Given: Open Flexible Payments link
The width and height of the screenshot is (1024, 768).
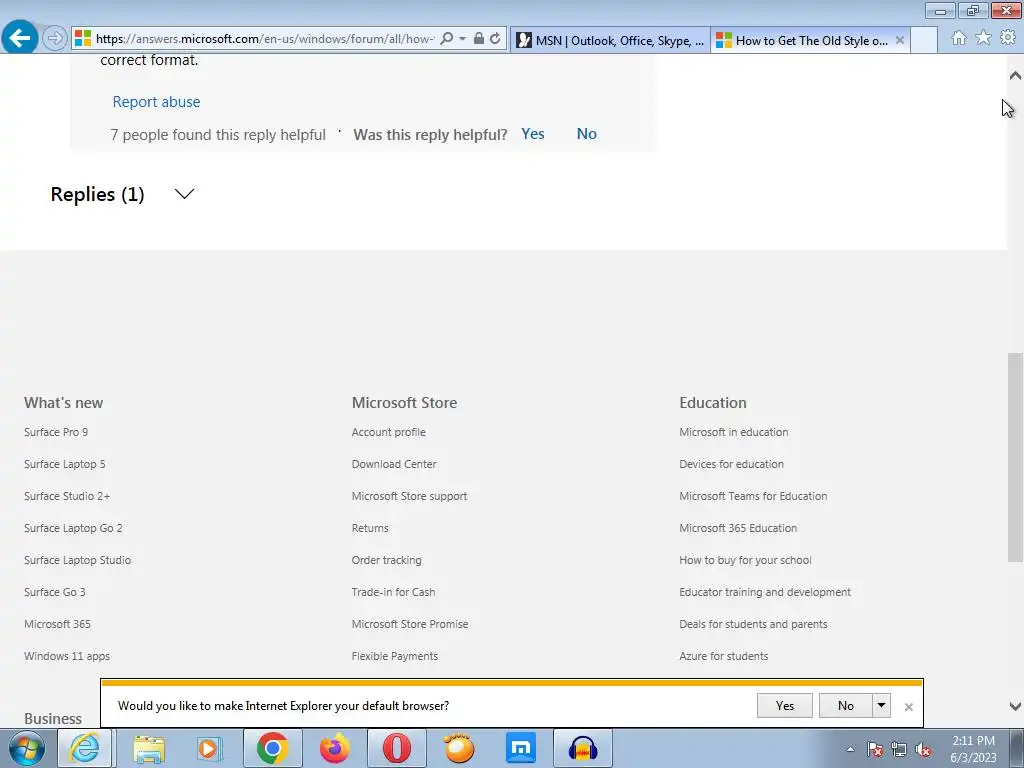Looking at the screenshot, I should point(394,656).
